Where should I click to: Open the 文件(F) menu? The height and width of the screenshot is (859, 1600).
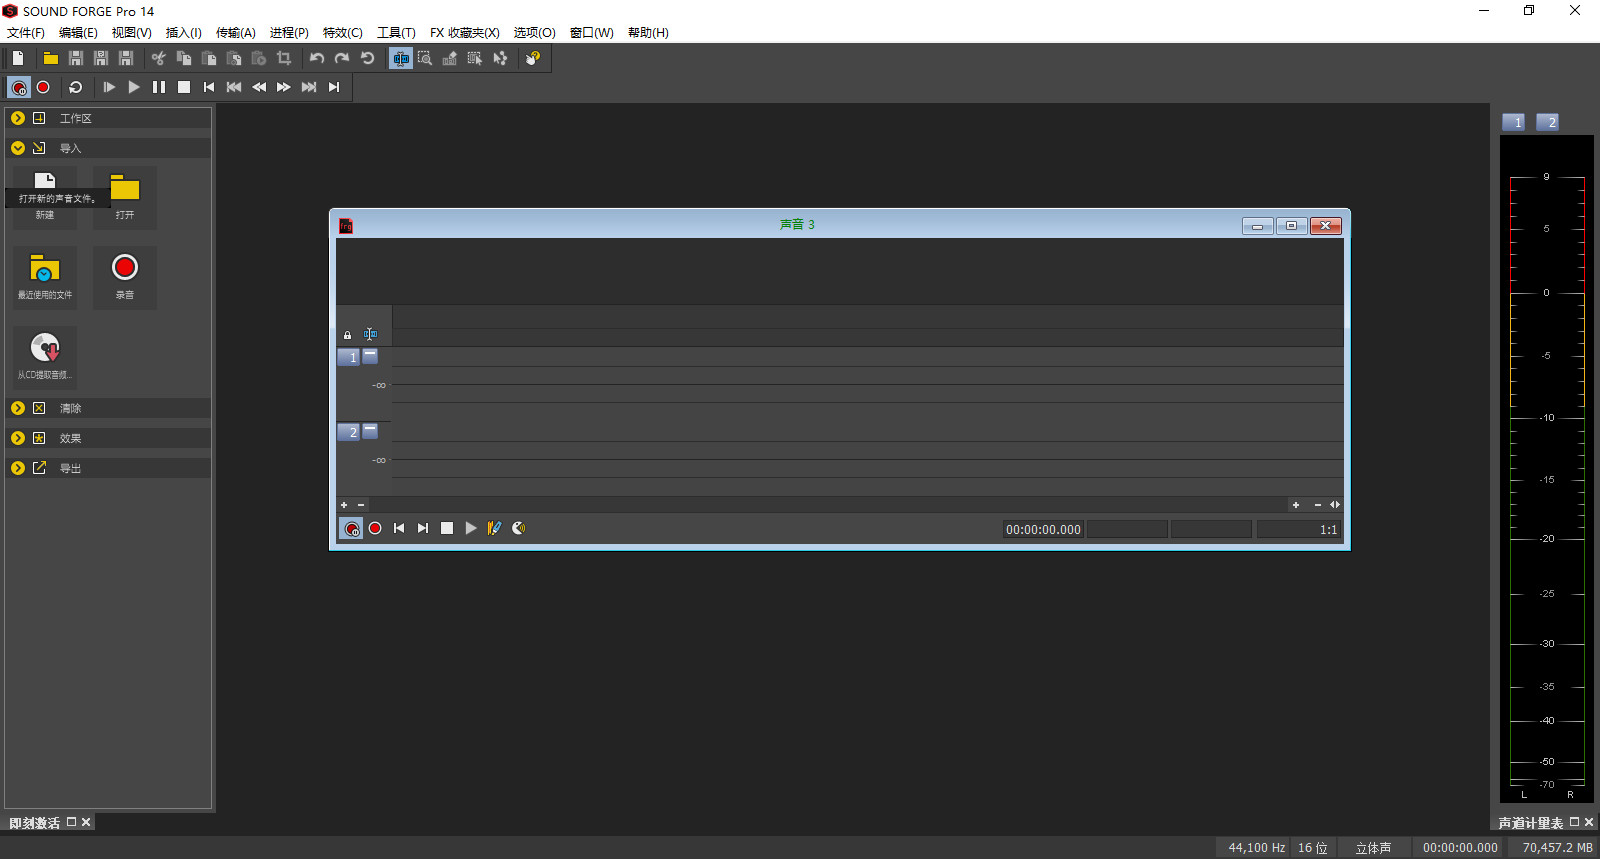(26, 33)
